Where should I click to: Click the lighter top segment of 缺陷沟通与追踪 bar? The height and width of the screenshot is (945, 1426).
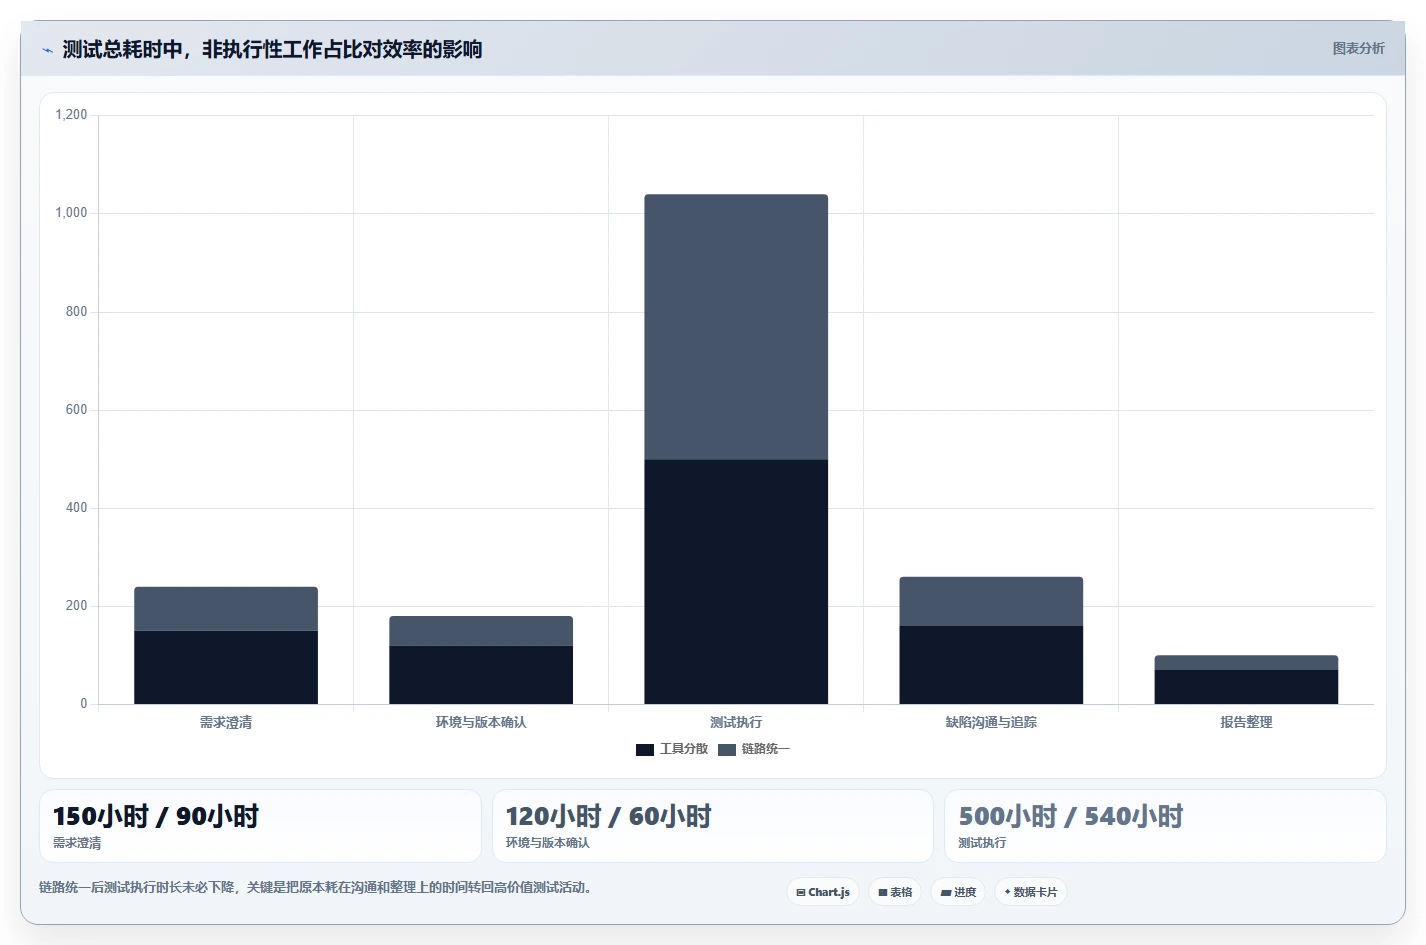click(x=991, y=601)
